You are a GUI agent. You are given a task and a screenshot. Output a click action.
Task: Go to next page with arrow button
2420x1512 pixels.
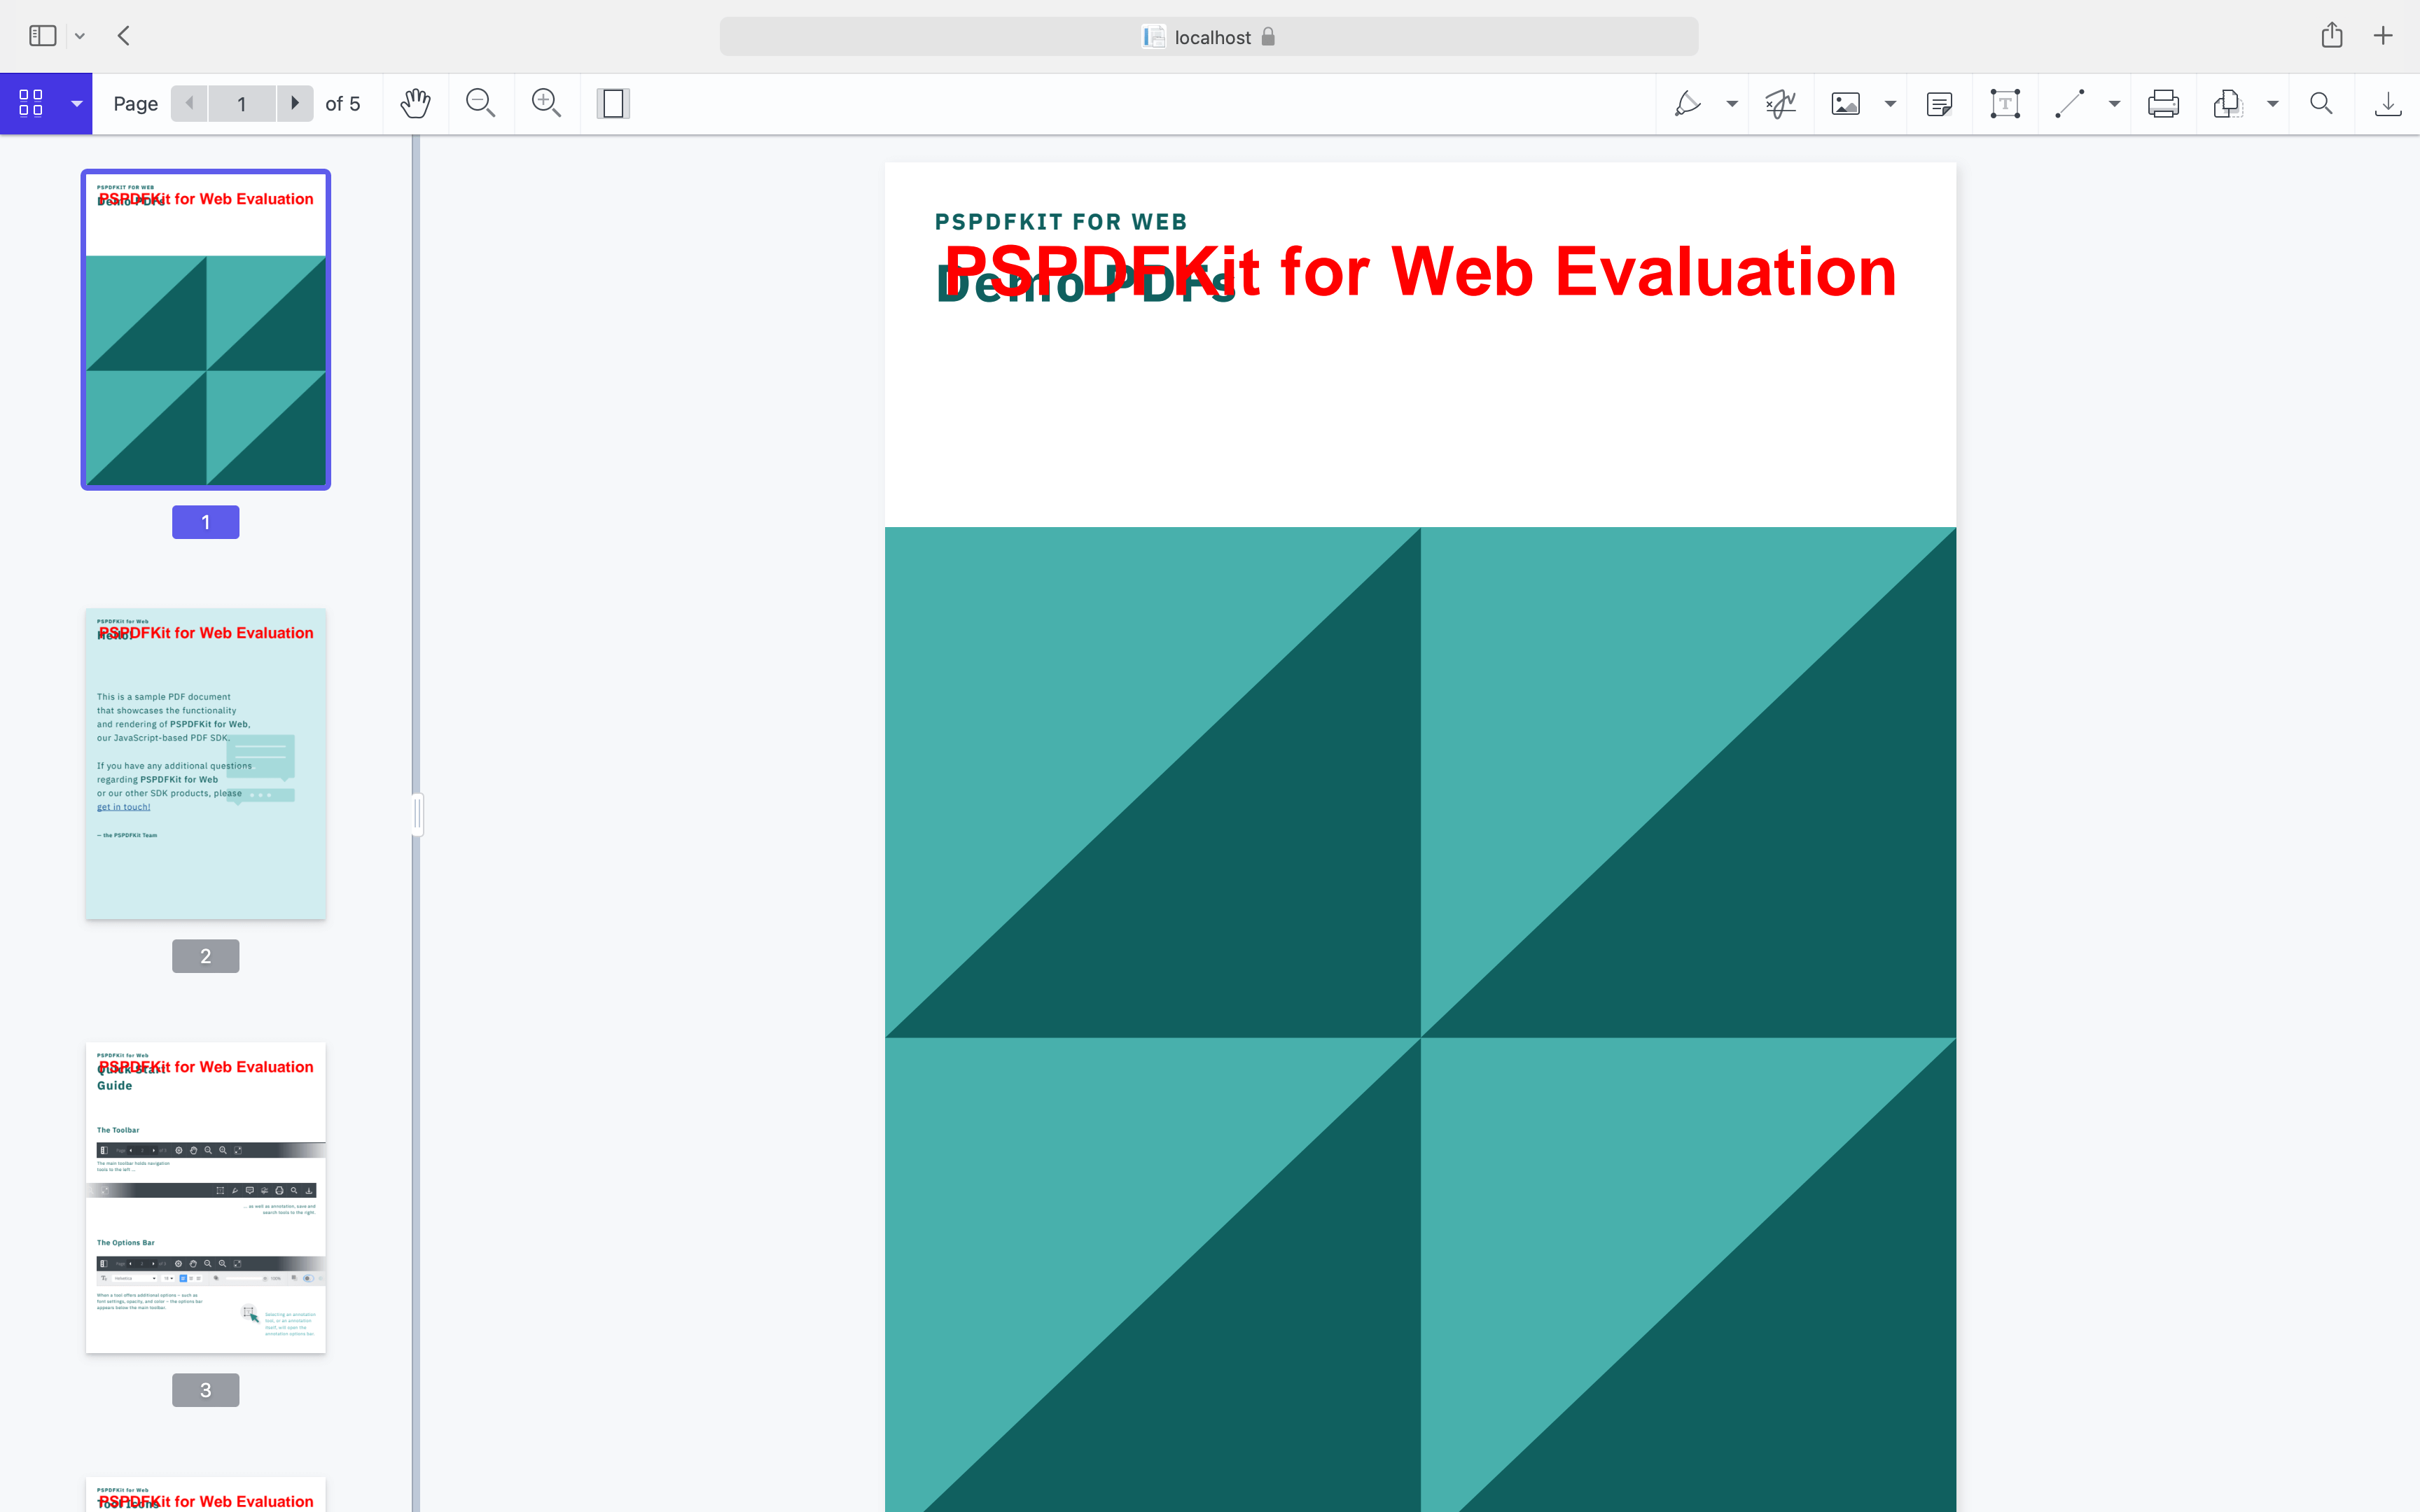[x=294, y=103]
